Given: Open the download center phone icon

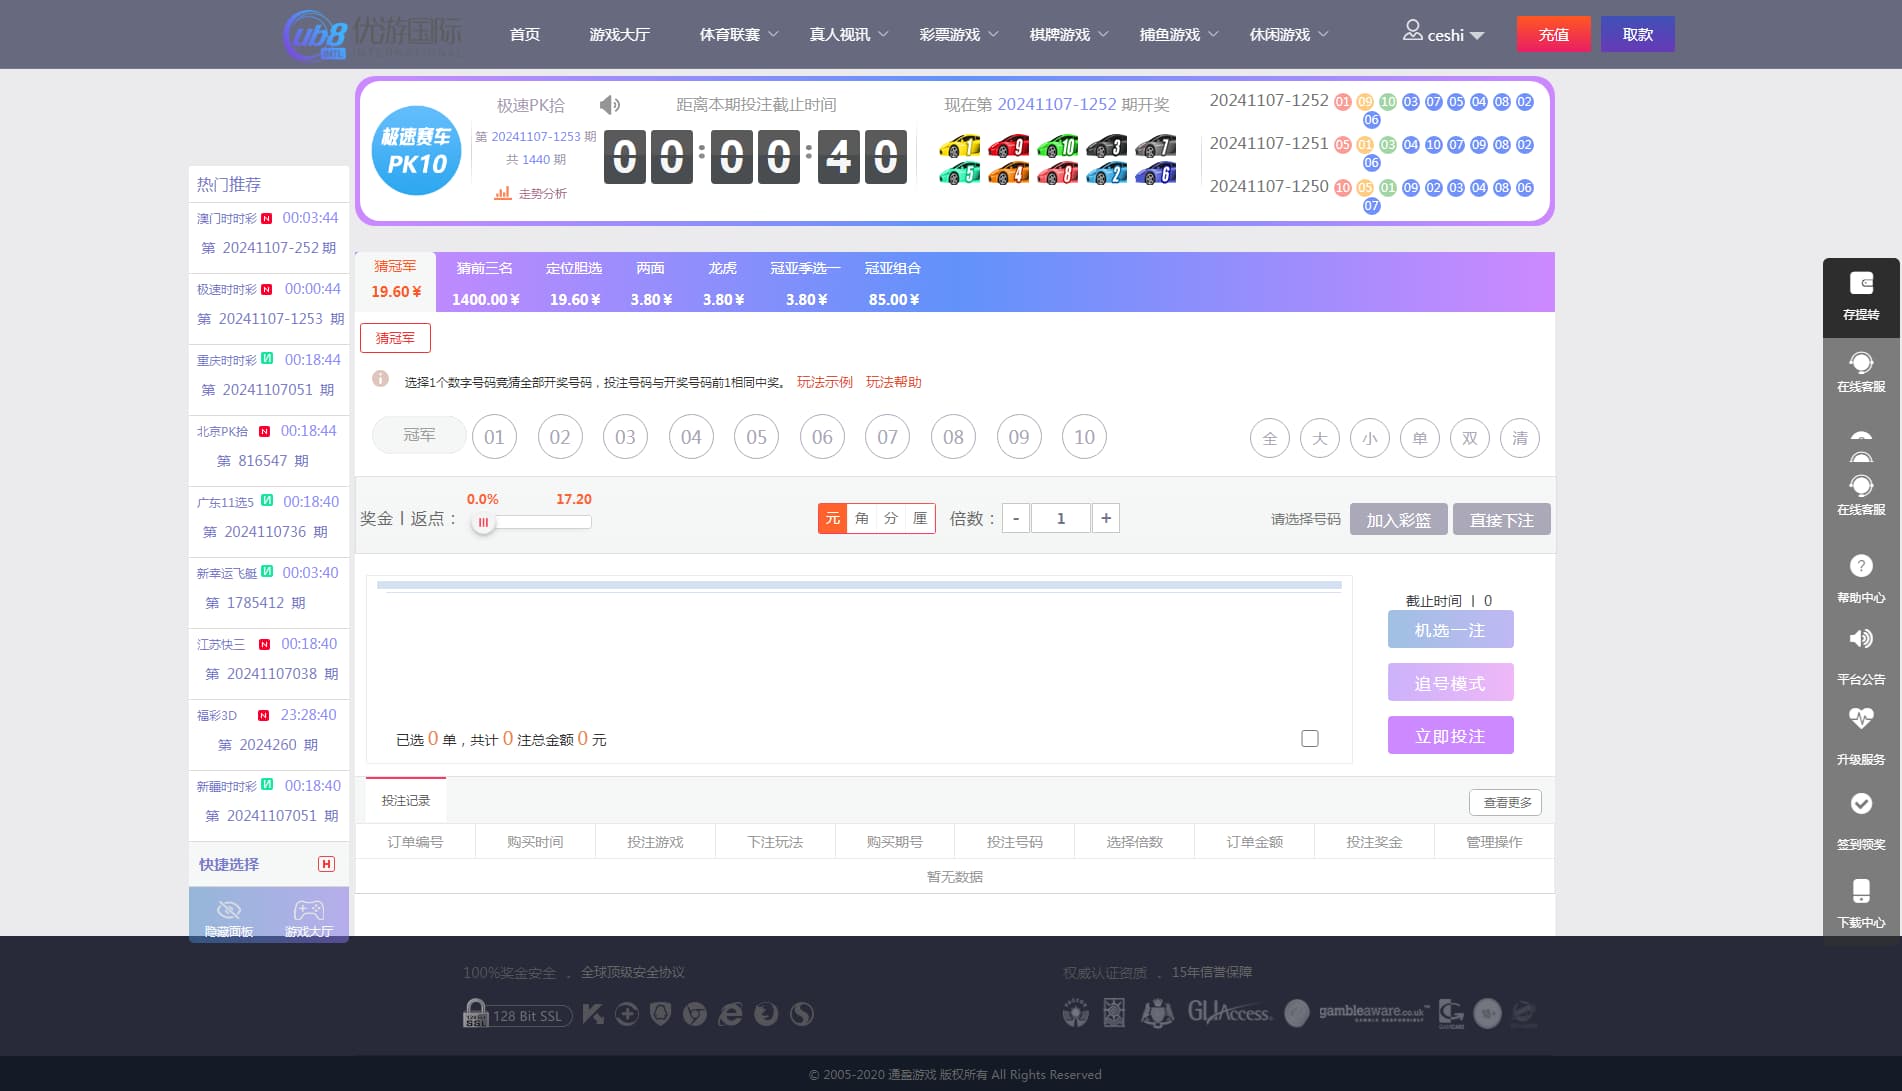Looking at the screenshot, I should 1860,891.
